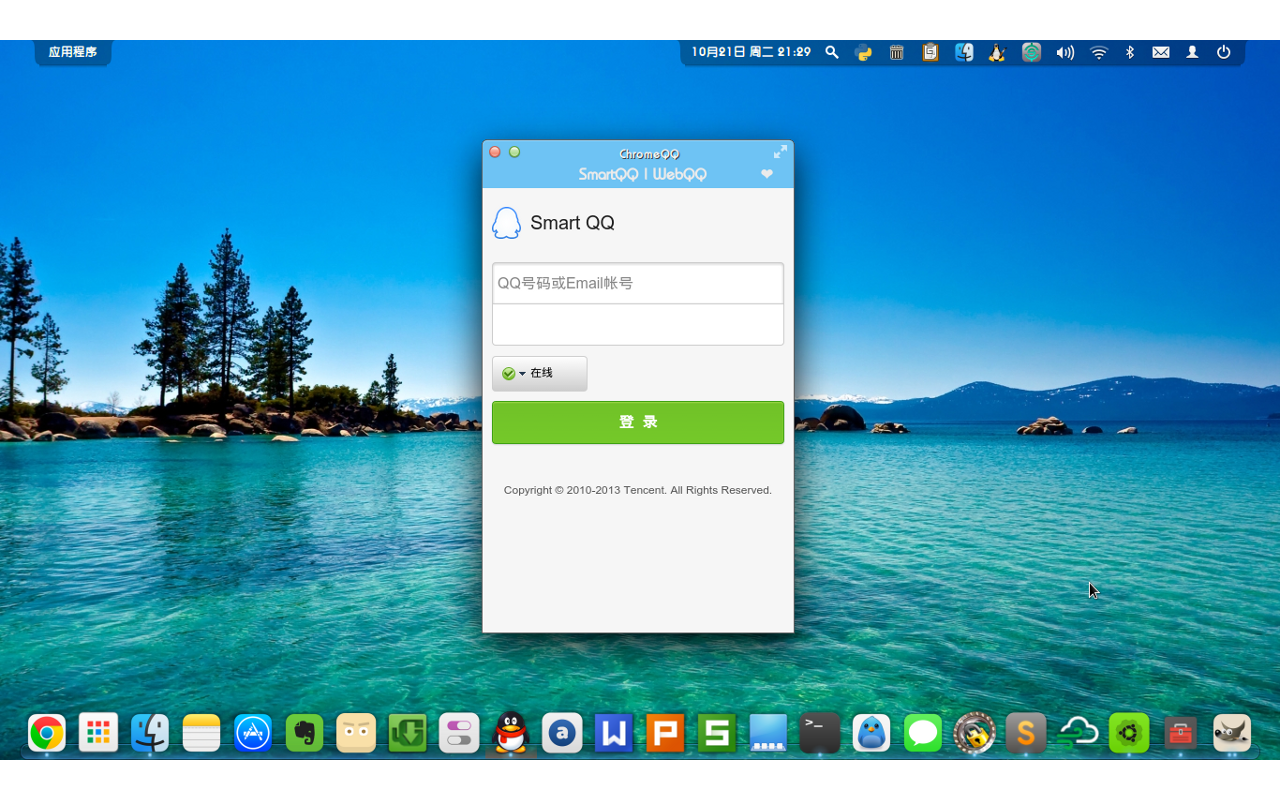The width and height of the screenshot is (1280, 800).
Task: Click the date and time 10月21日 周二 display
Action: point(751,52)
